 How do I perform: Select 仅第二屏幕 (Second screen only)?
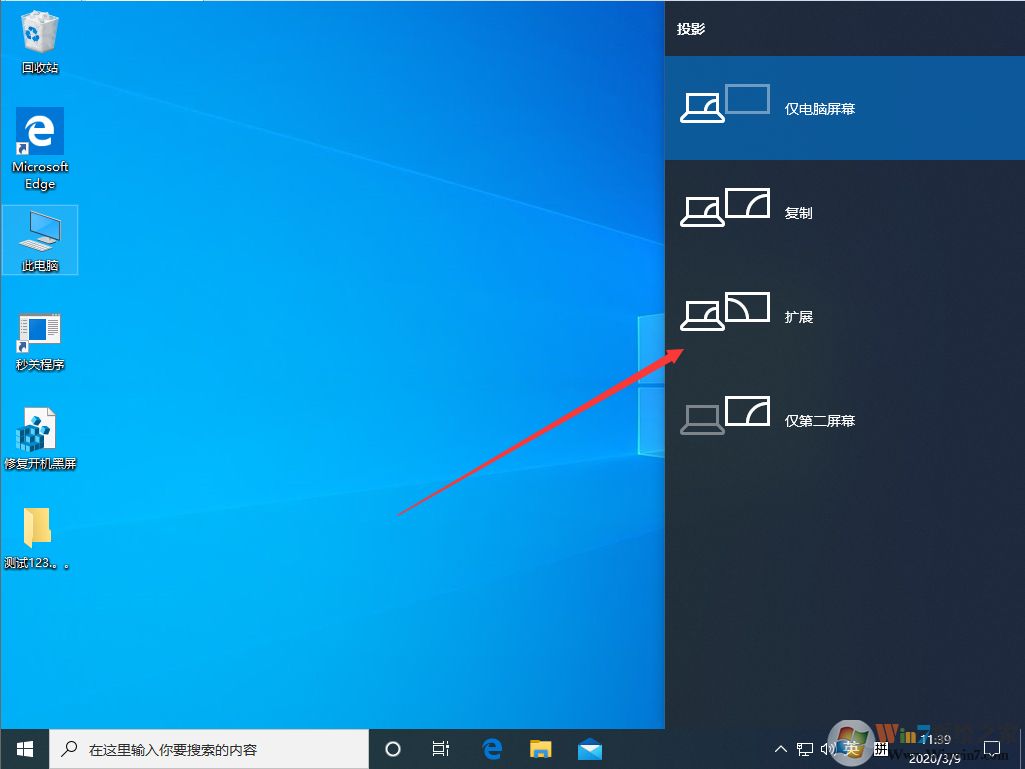845,420
